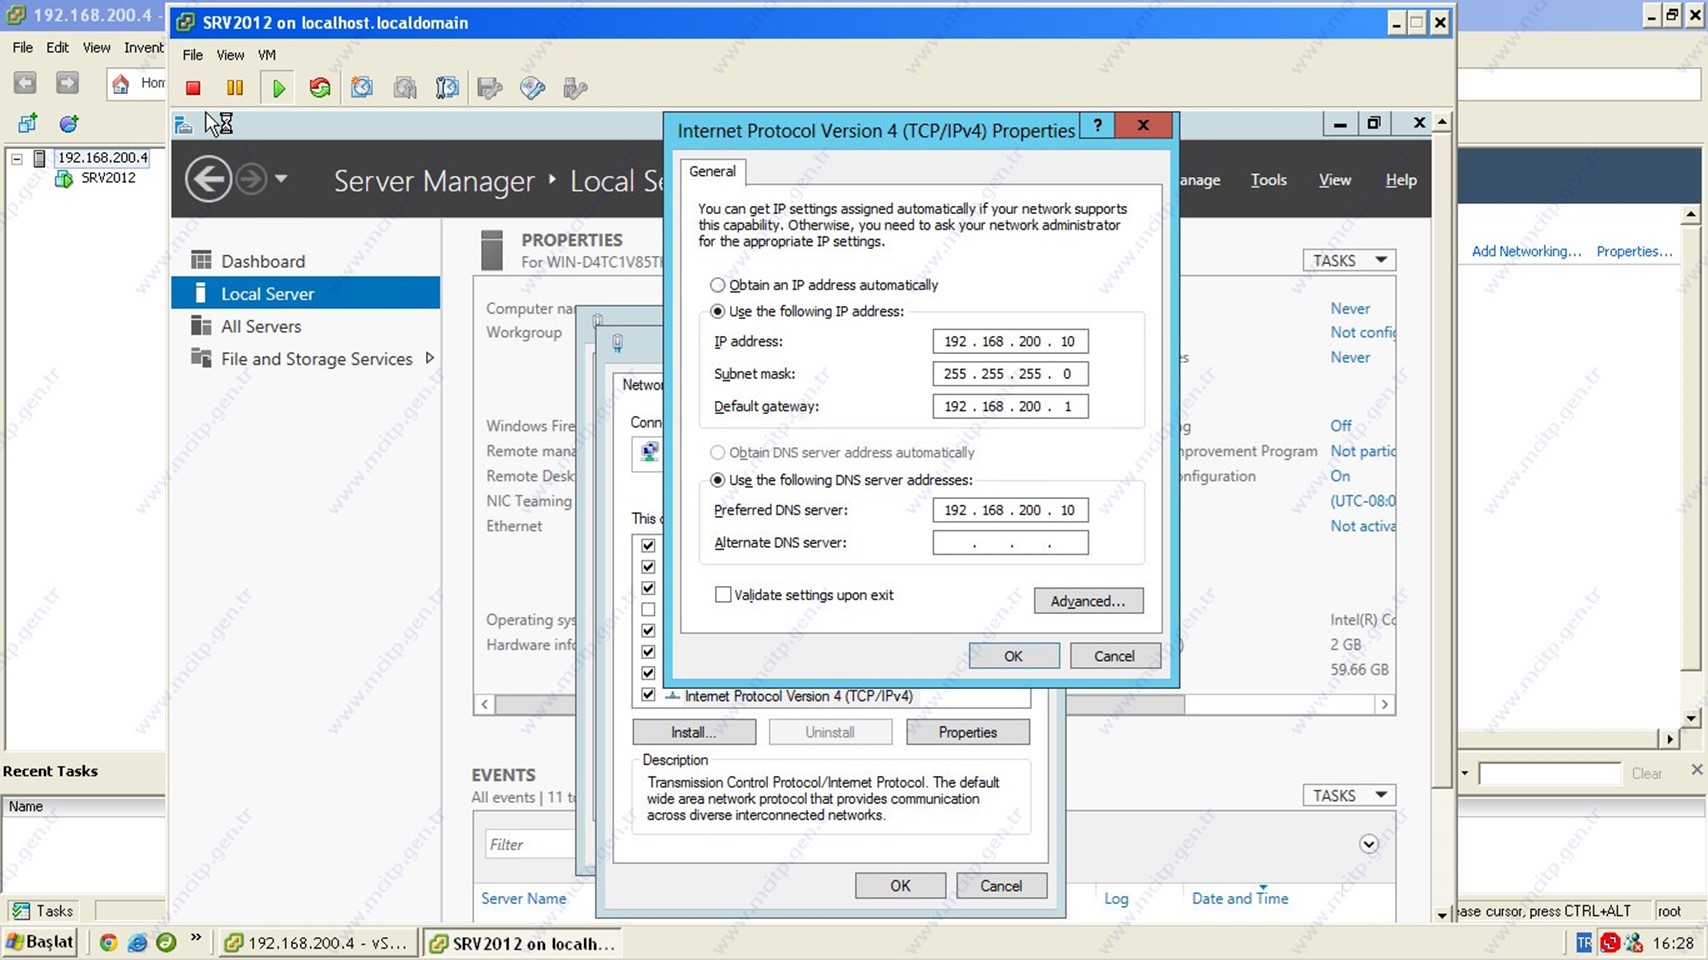
Task: Uncheck the Internet Protocol Version 4 checkbox
Action: (648, 694)
